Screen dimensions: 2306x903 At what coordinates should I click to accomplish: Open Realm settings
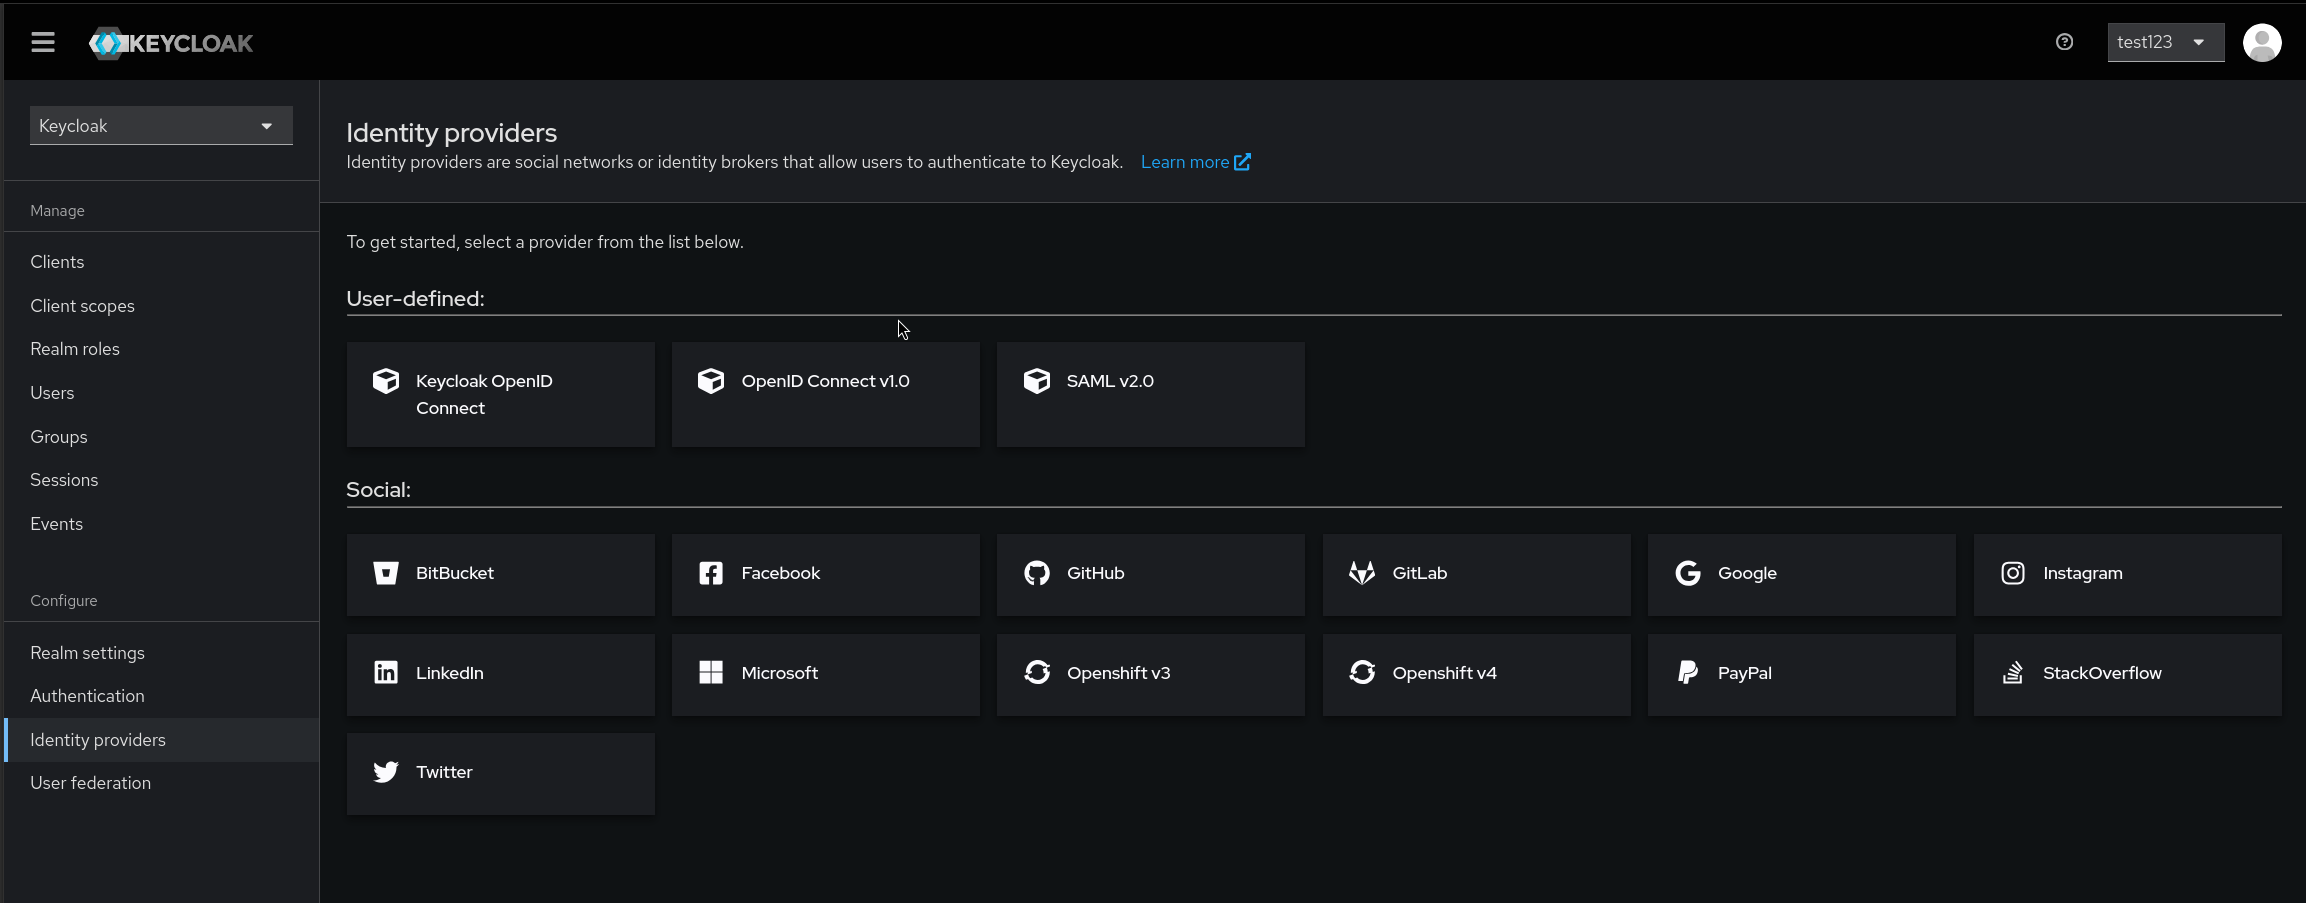click(x=87, y=653)
